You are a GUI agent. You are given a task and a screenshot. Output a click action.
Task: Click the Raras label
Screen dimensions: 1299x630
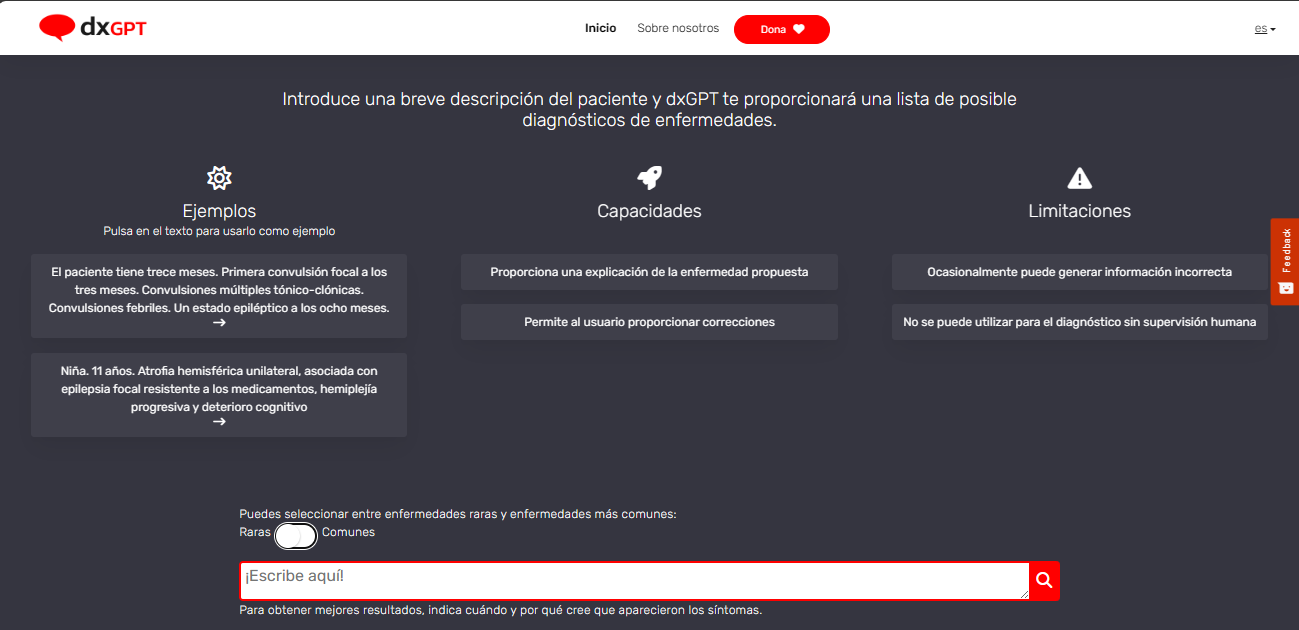pyautogui.click(x=255, y=532)
